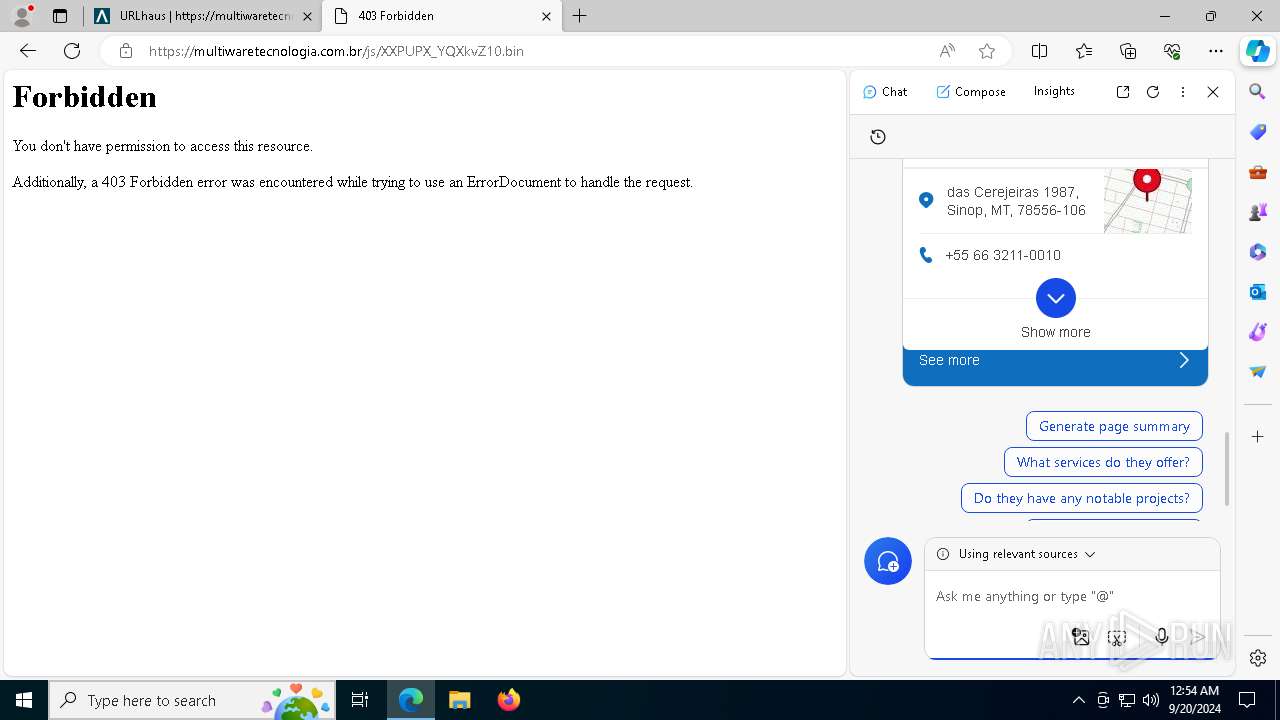Open Outlook in sidebar

(x=1258, y=292)
